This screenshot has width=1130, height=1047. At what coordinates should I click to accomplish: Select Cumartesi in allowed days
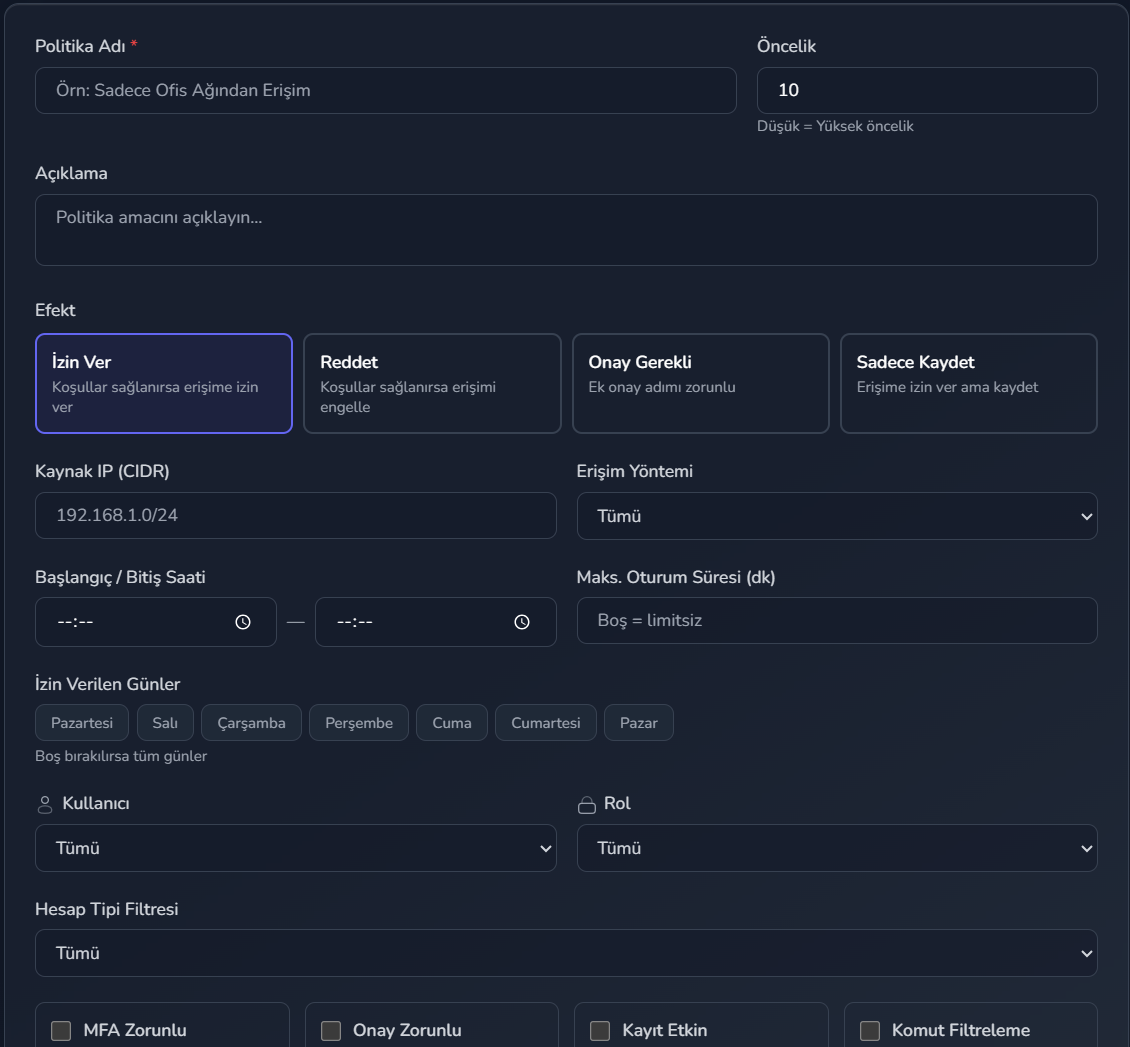coord(546,723)
